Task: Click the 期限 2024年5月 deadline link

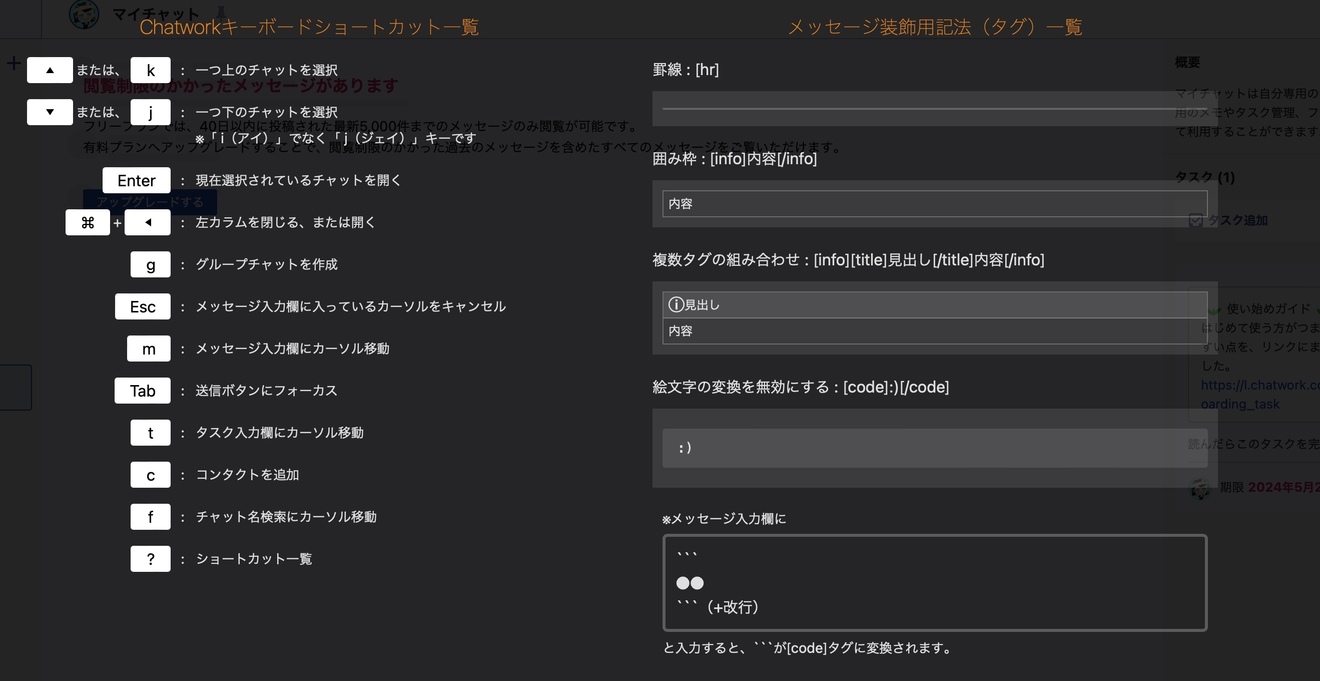Action: tap(1262, 488)
